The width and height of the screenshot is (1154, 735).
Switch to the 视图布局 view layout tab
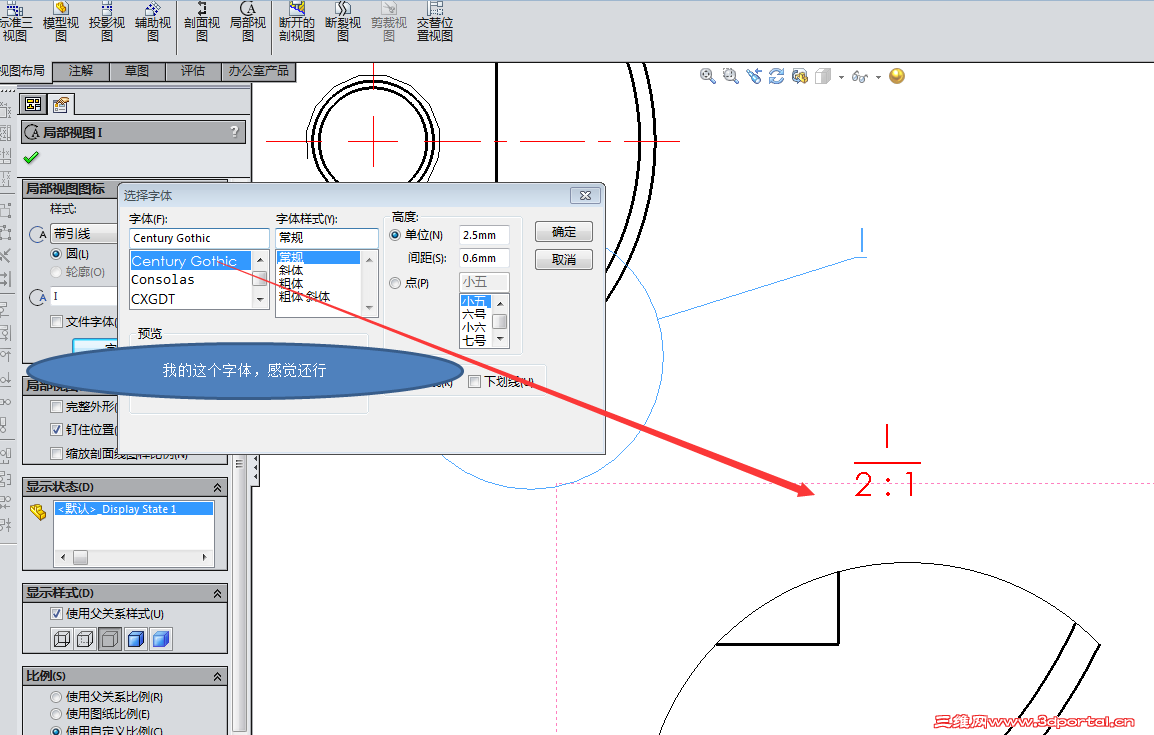click(x=23, y=71)
